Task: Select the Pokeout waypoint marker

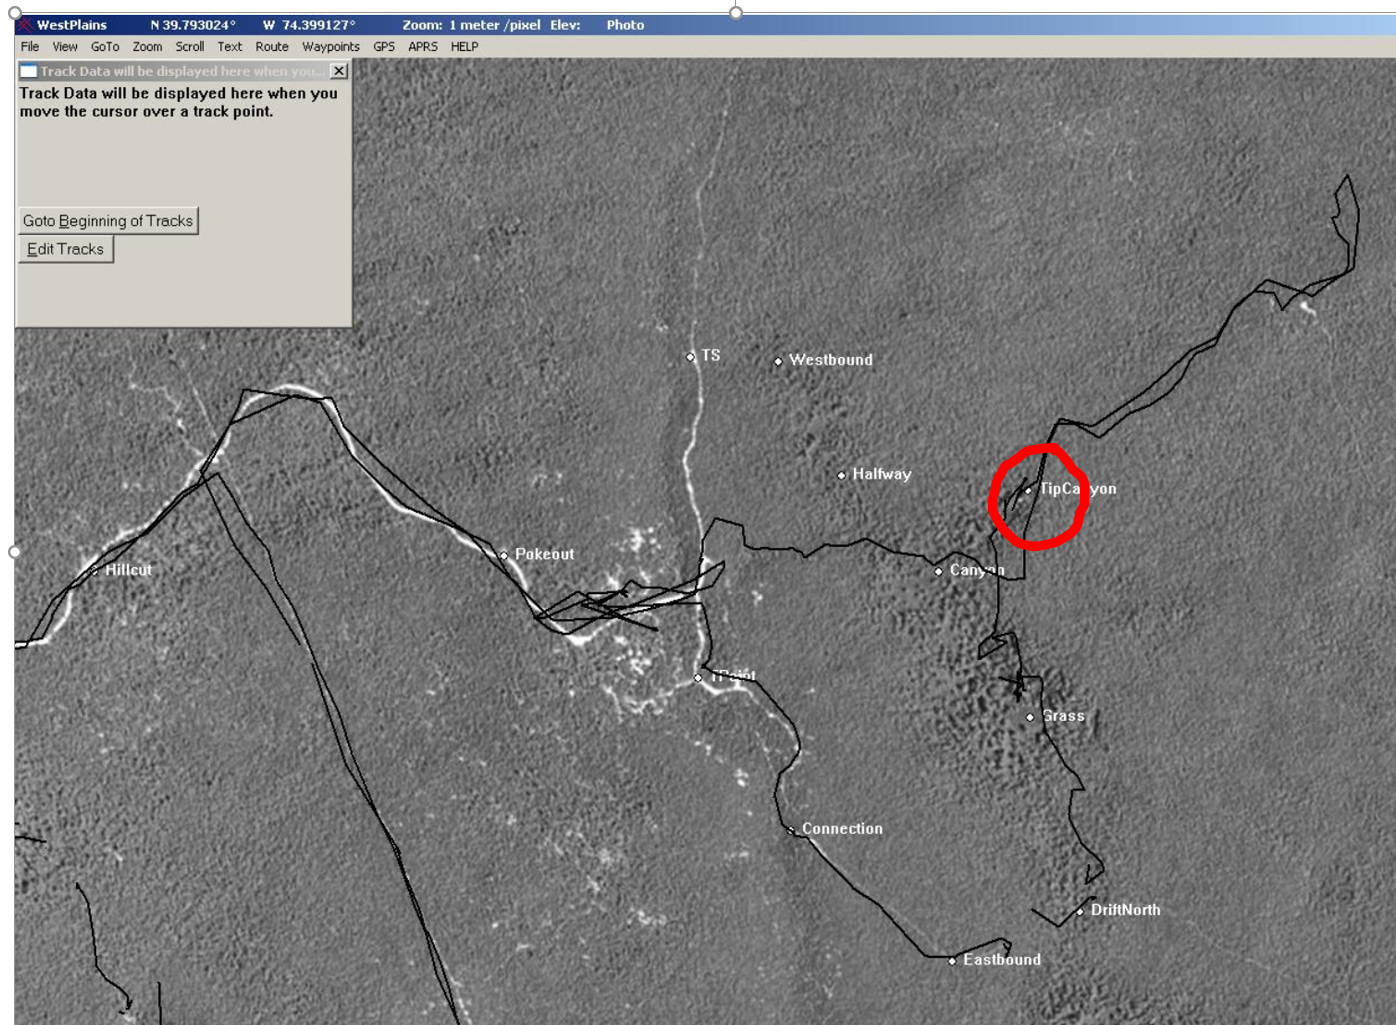Action: (x=504, y=555)
